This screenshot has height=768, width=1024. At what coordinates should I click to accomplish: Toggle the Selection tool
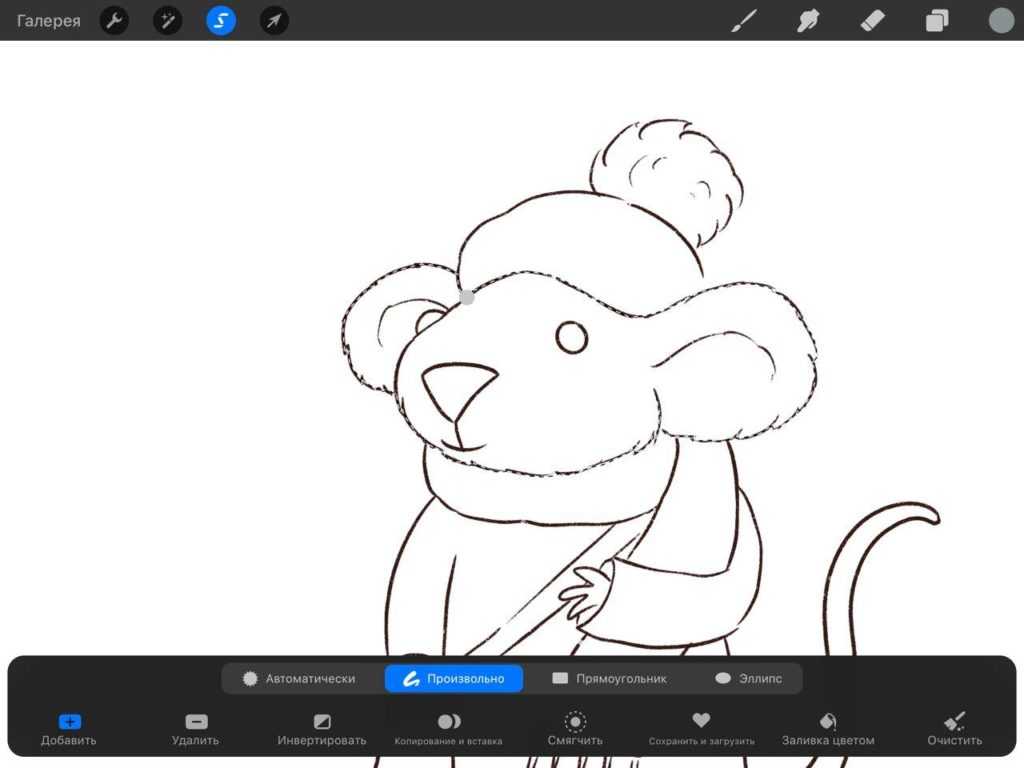(x=221, y=20)
